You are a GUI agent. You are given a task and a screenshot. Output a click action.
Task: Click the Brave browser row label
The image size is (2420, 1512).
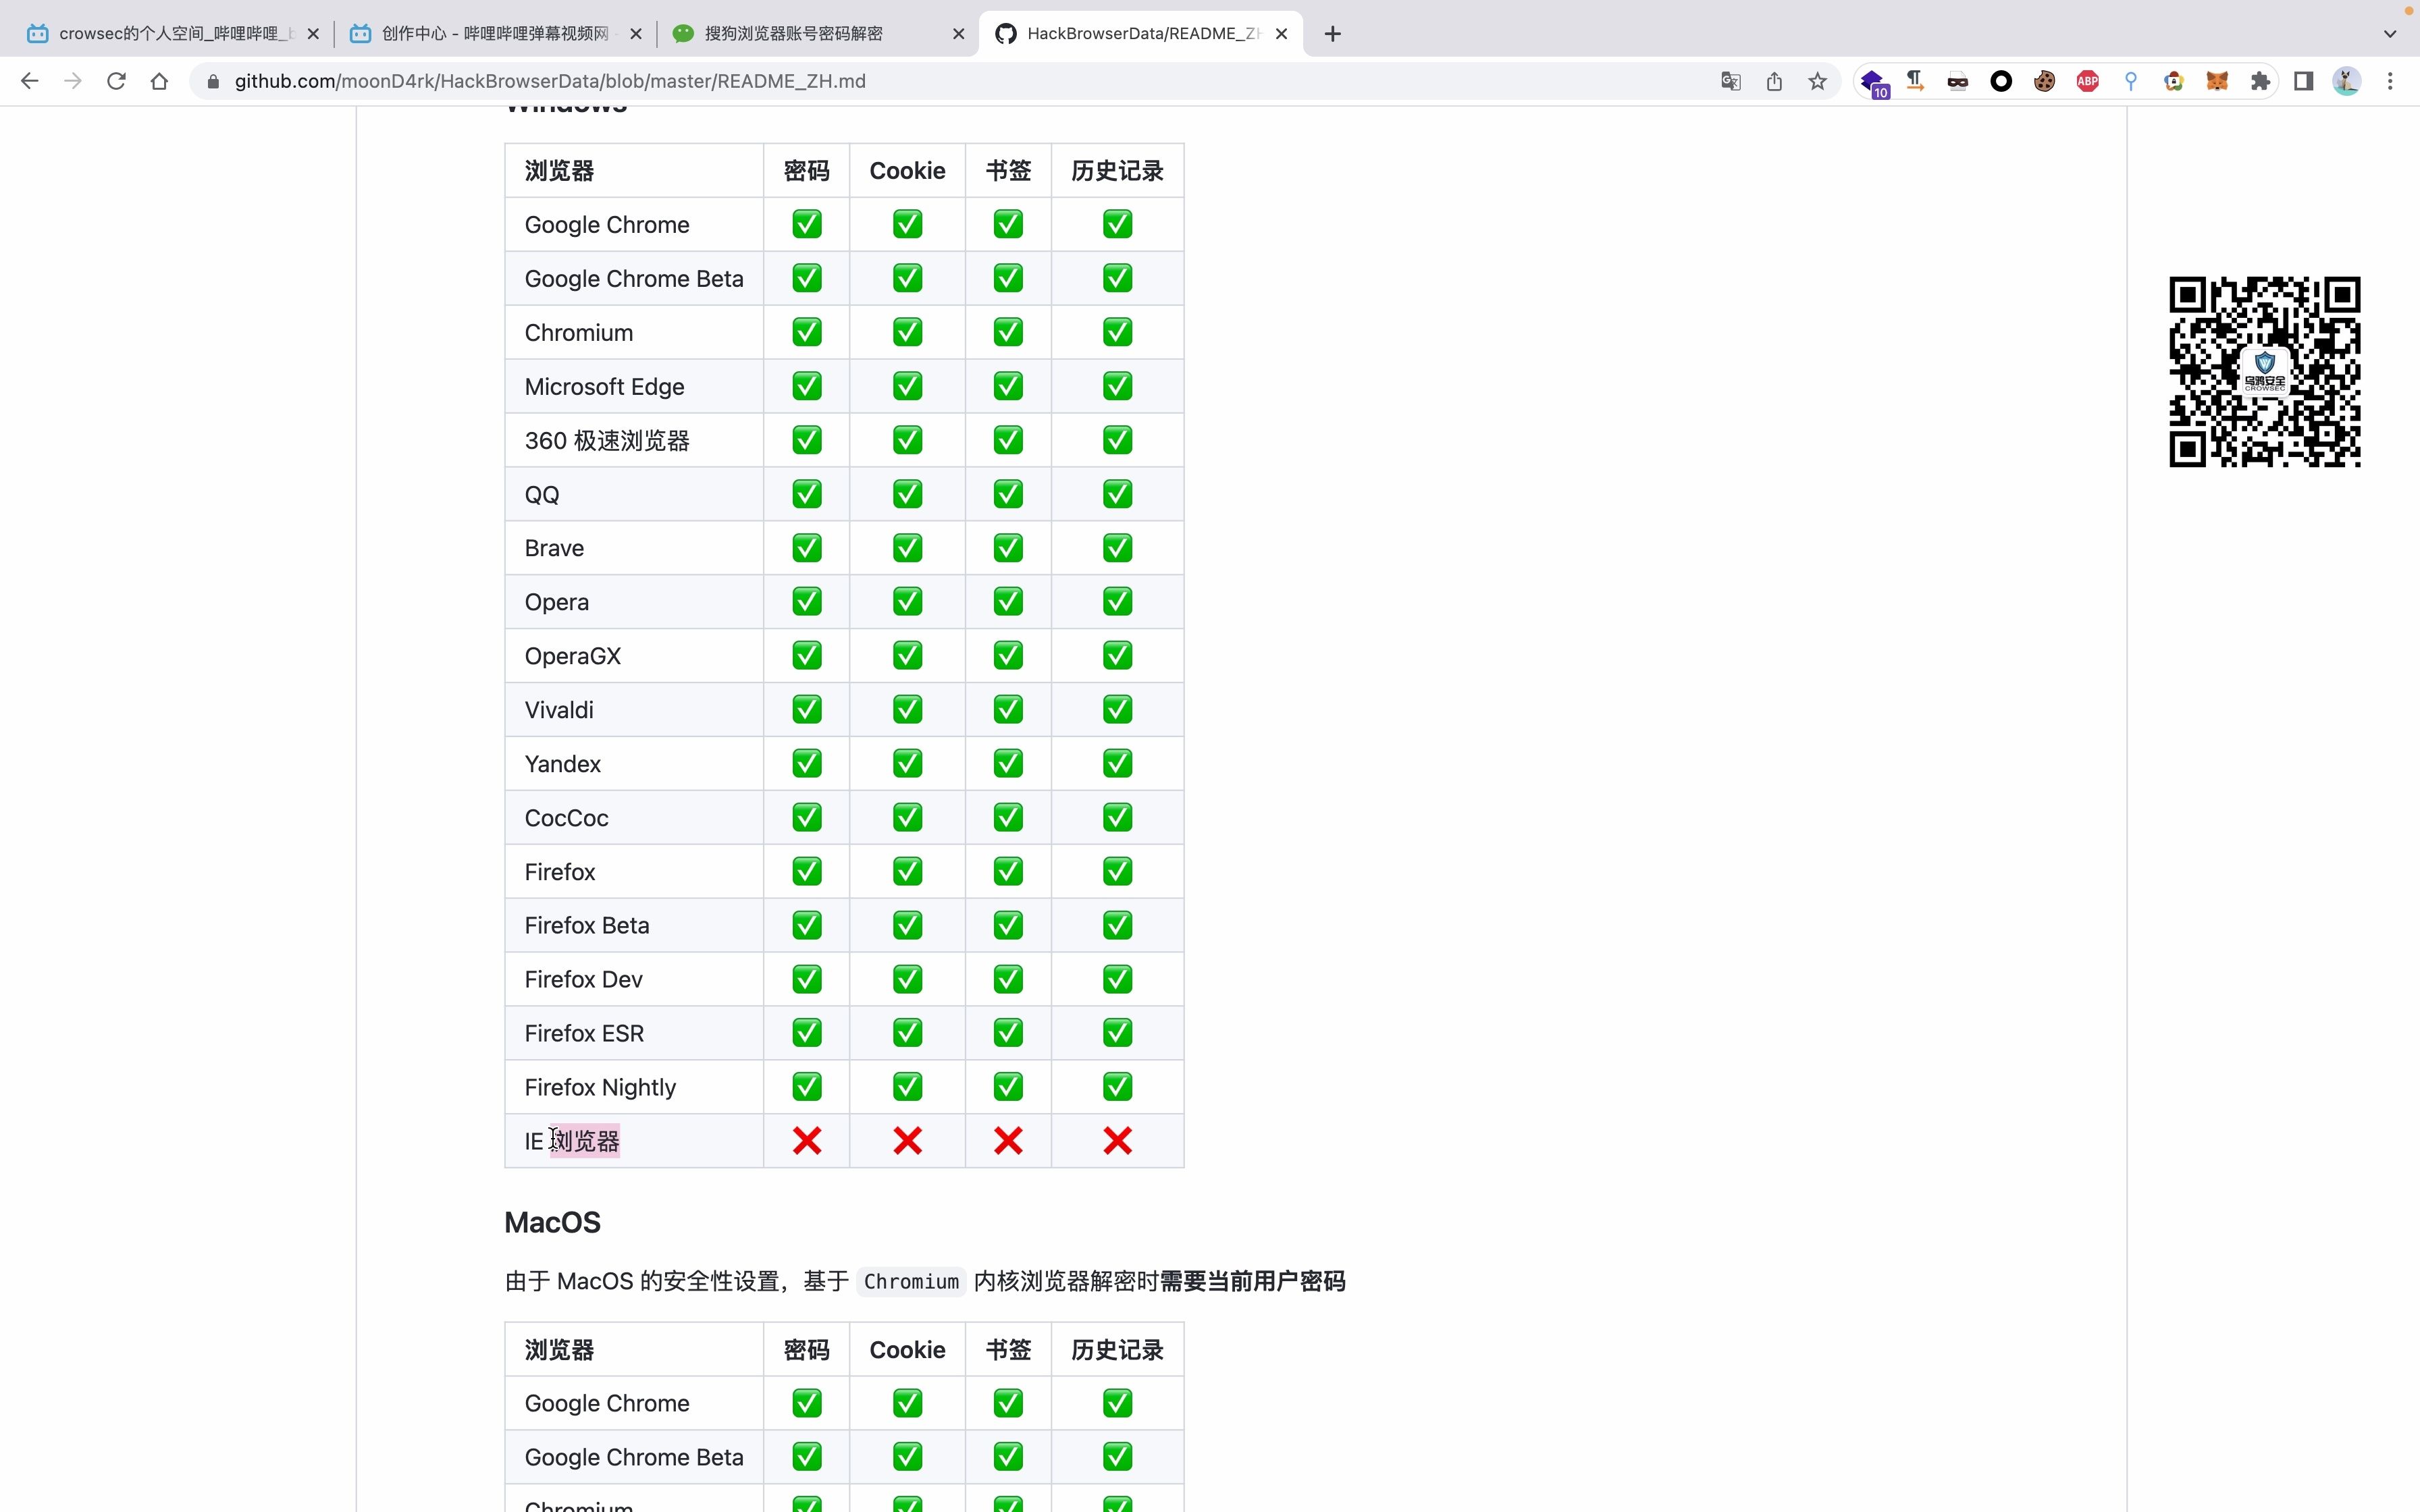pos(554,548)
